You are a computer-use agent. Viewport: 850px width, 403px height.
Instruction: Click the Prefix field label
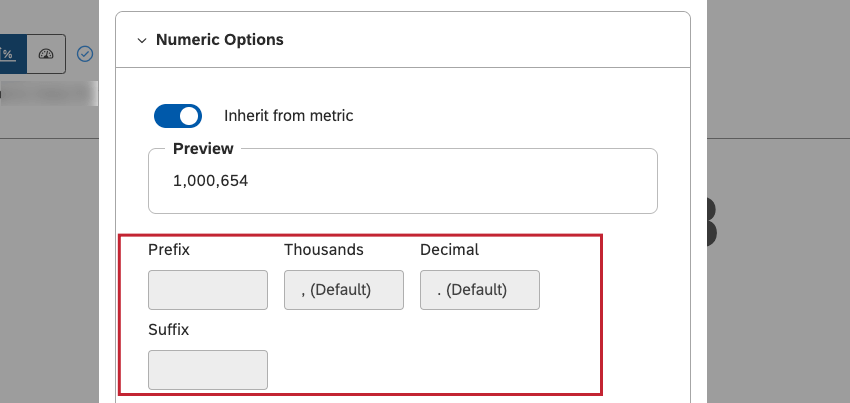click(168, 249)
